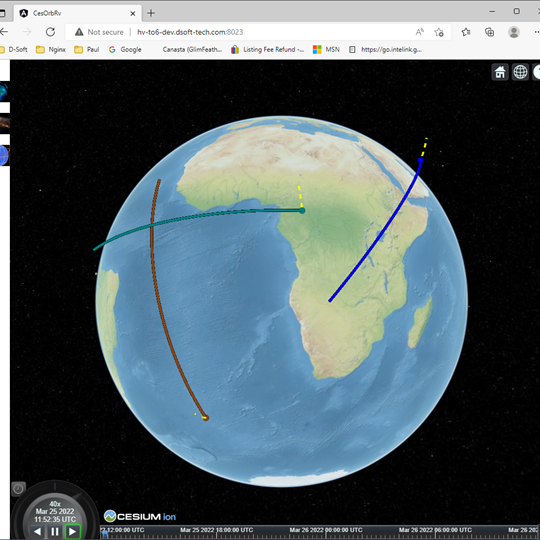
Task: Open the Canasta (GlimFeath... bookmark
Action: click(192, 50)
